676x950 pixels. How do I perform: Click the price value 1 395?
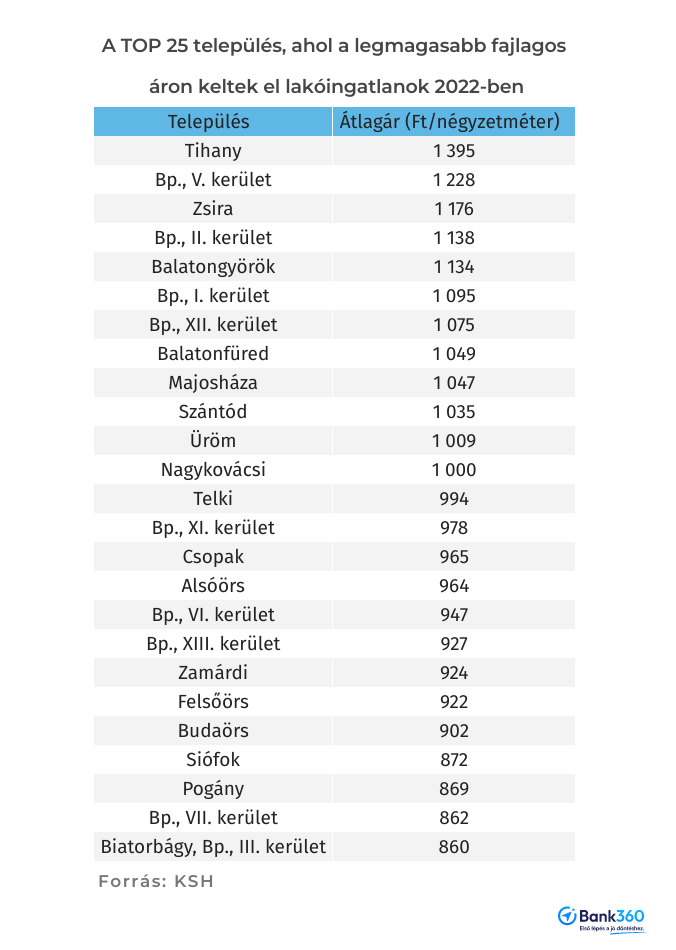tap(453, 151)
